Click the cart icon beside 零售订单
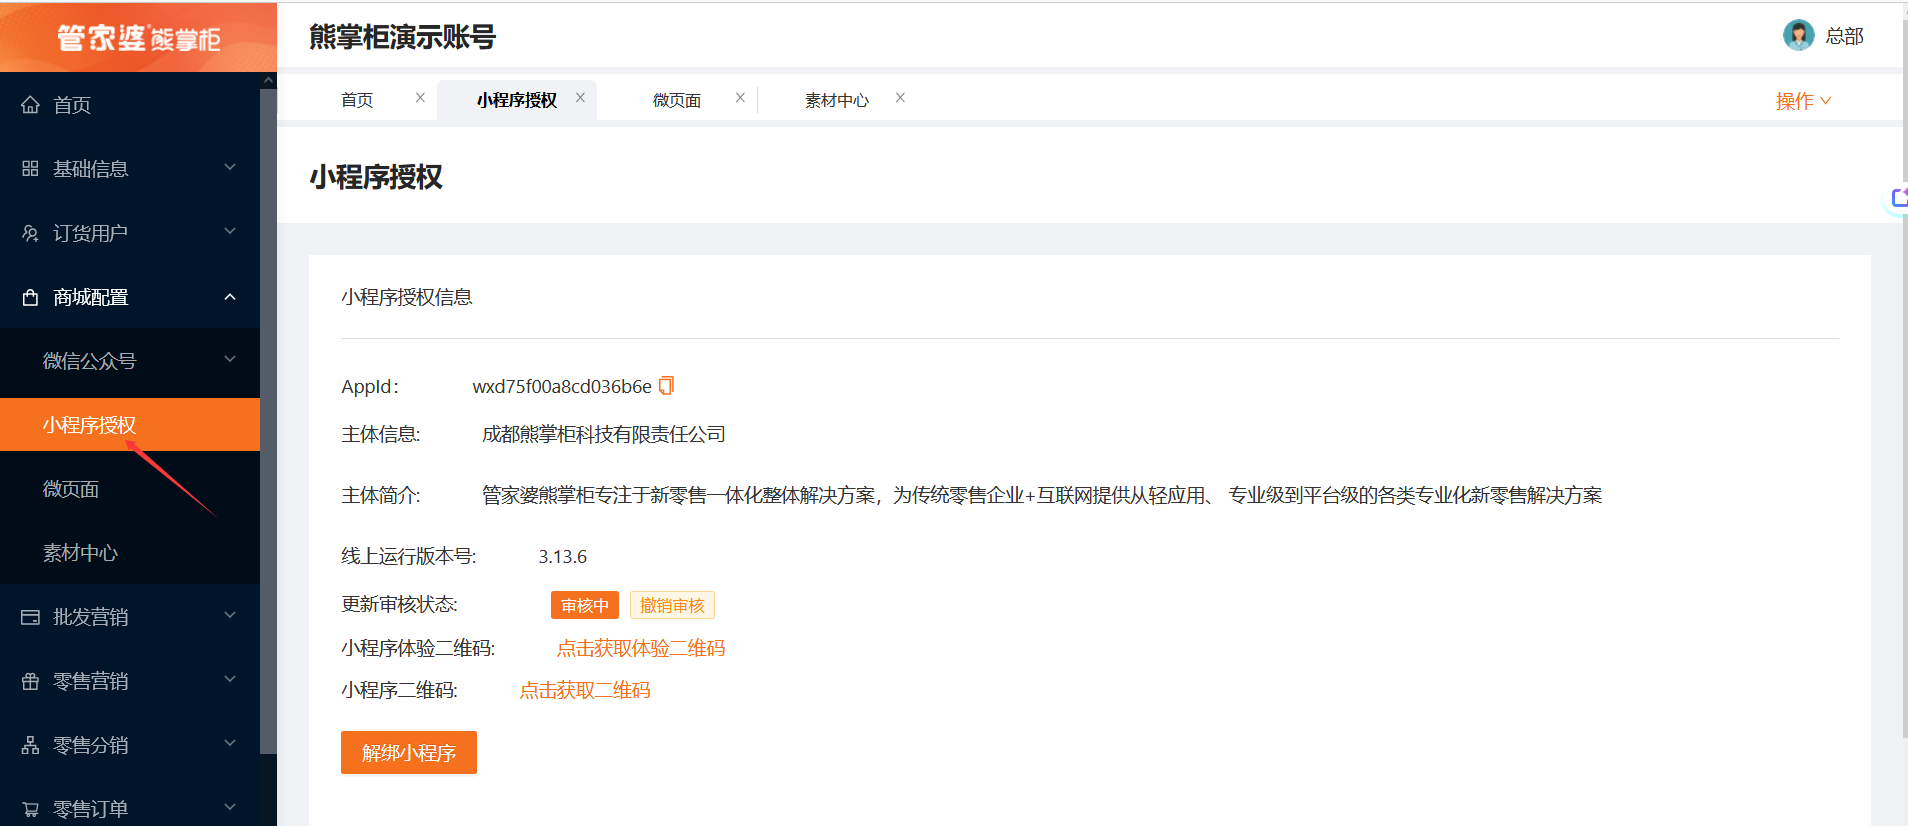The height and width of the screenshot is (826, 1908). (x=30, y=809)
